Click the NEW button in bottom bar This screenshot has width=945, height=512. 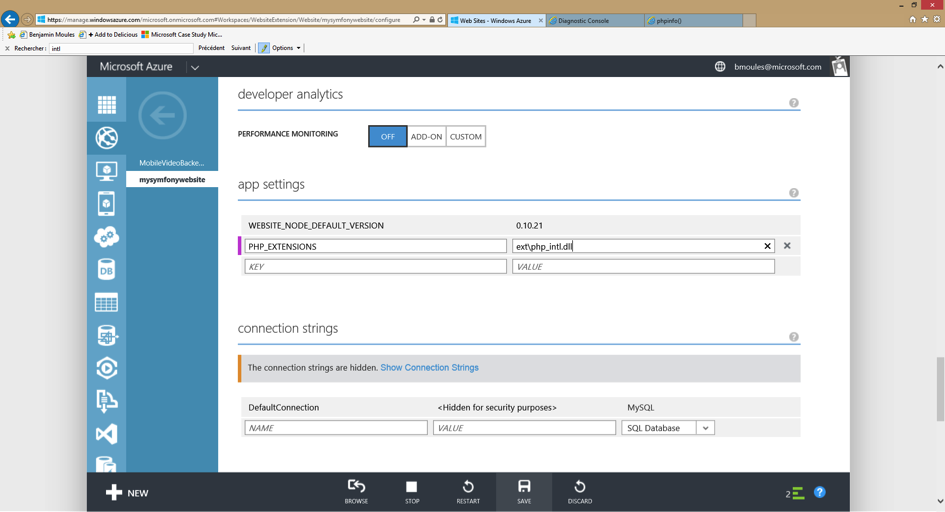(x=127, y=493)
